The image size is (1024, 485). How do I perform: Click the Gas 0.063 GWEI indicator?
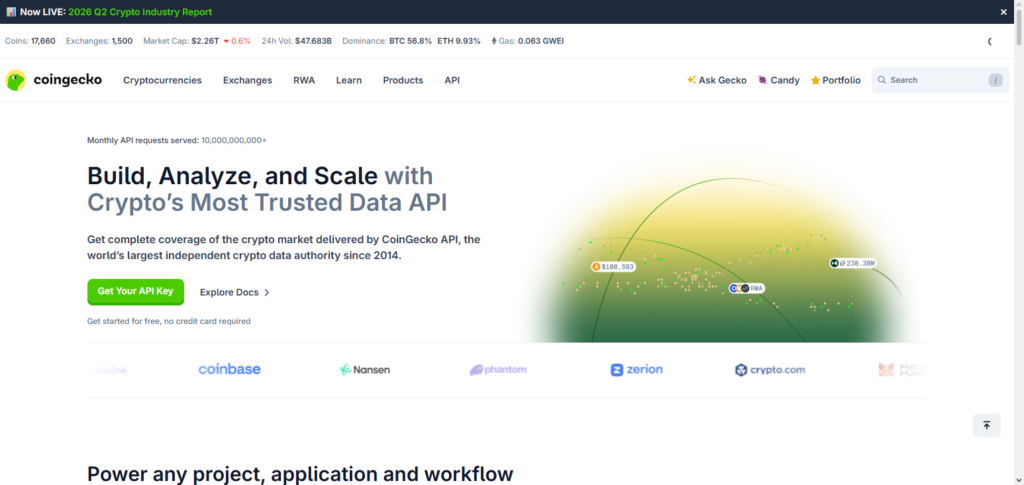point(528,41)
